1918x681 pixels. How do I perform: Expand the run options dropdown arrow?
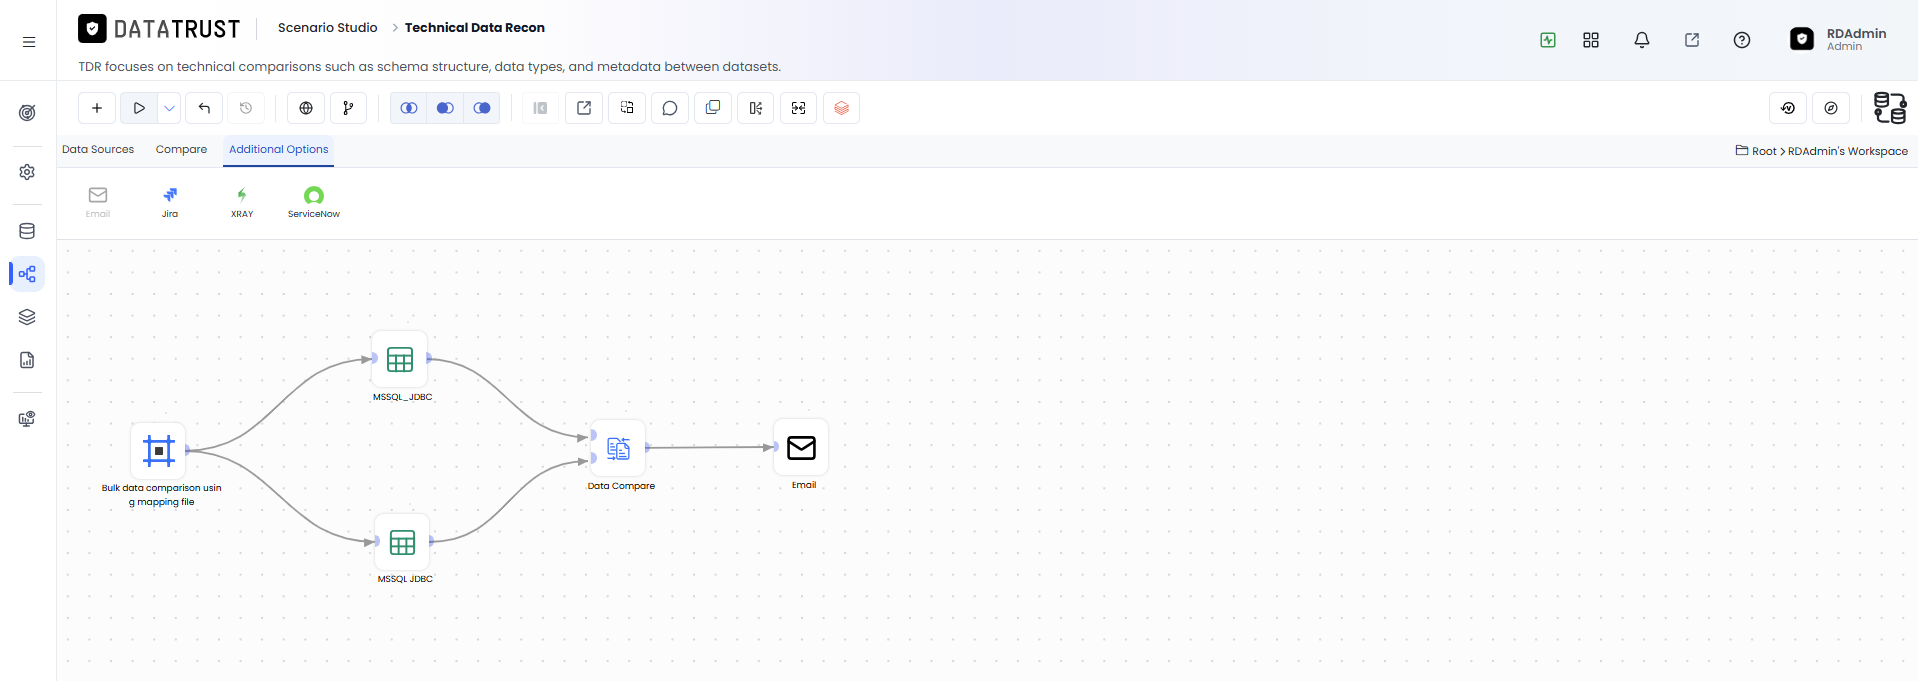click(x=170, y=108)
